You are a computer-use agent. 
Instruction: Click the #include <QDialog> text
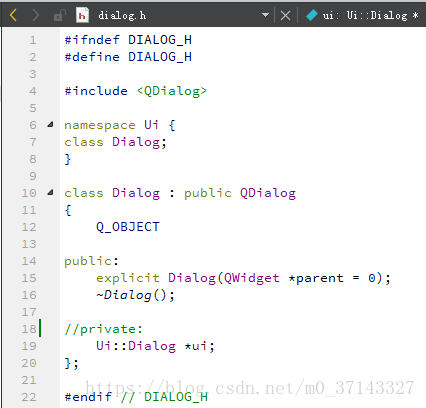[135, 91]
